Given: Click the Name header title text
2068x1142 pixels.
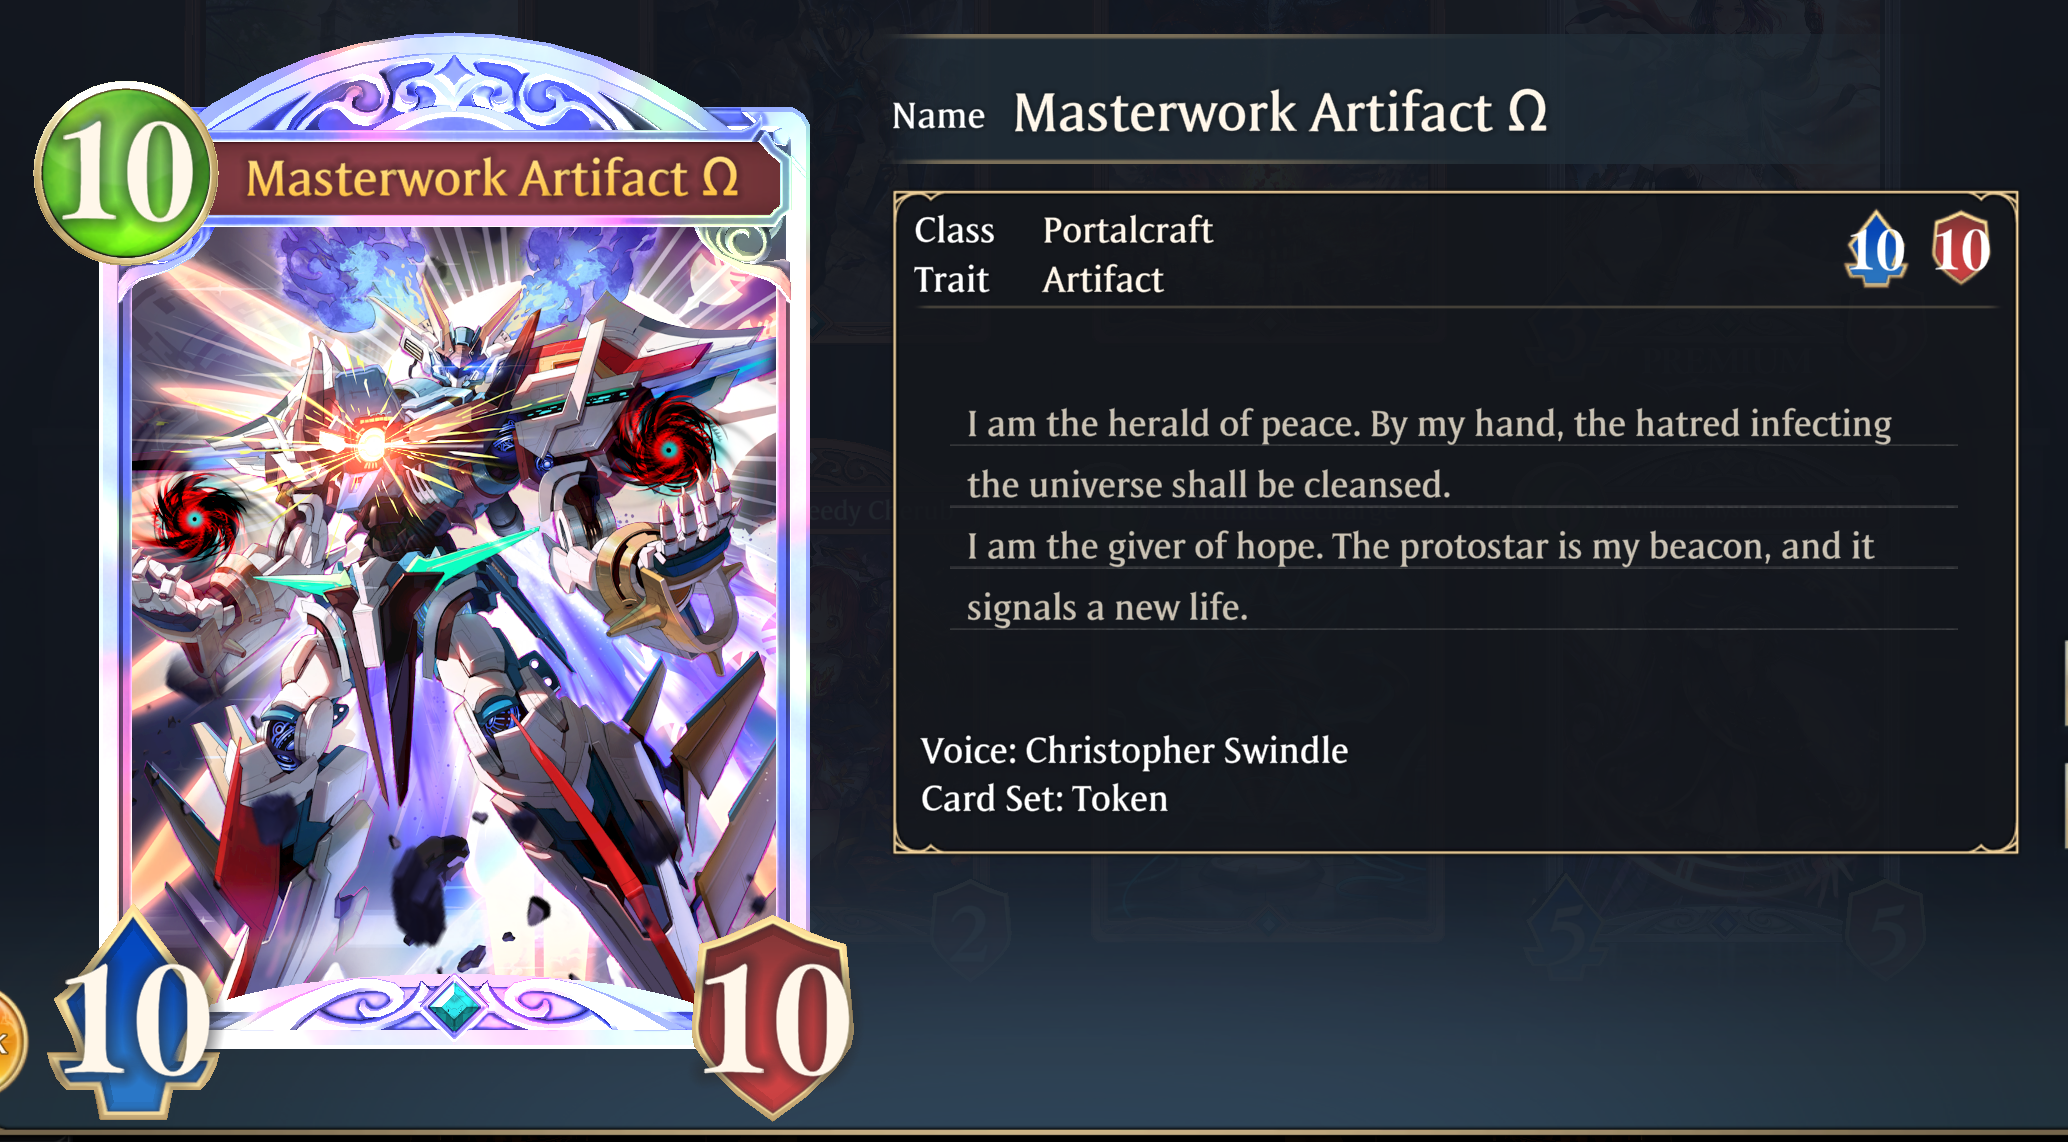Looking at the screenshot, I should tap(1280, 113).
